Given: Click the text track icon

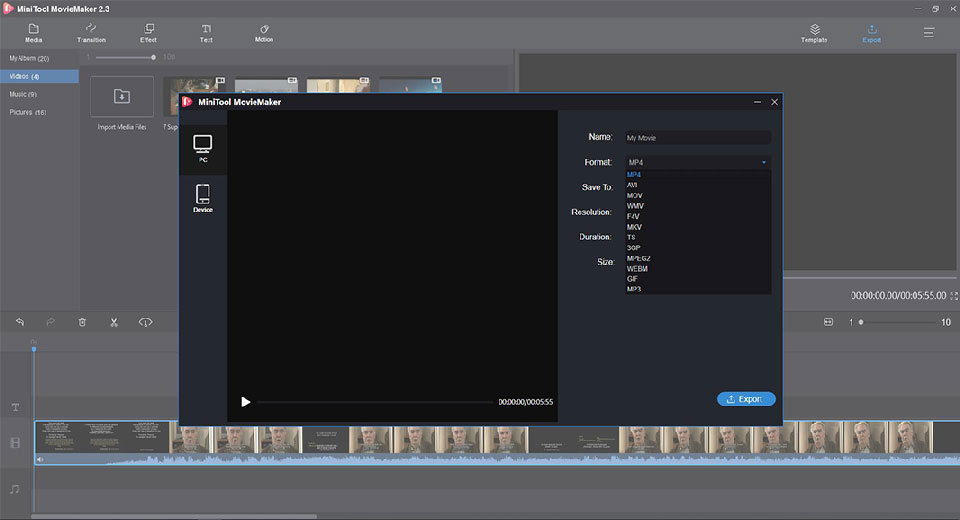Looking at the screenshot, I should (x=15, y=407).
